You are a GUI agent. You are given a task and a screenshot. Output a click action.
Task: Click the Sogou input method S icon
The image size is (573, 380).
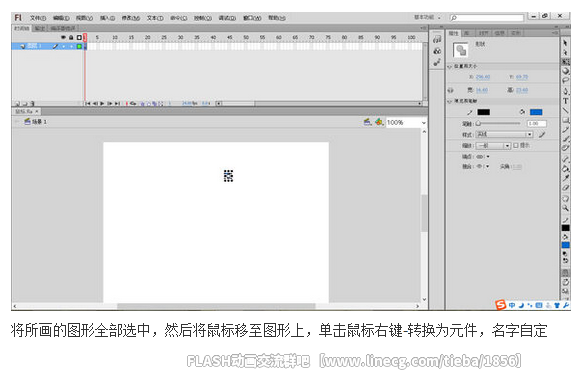(500, 305)
